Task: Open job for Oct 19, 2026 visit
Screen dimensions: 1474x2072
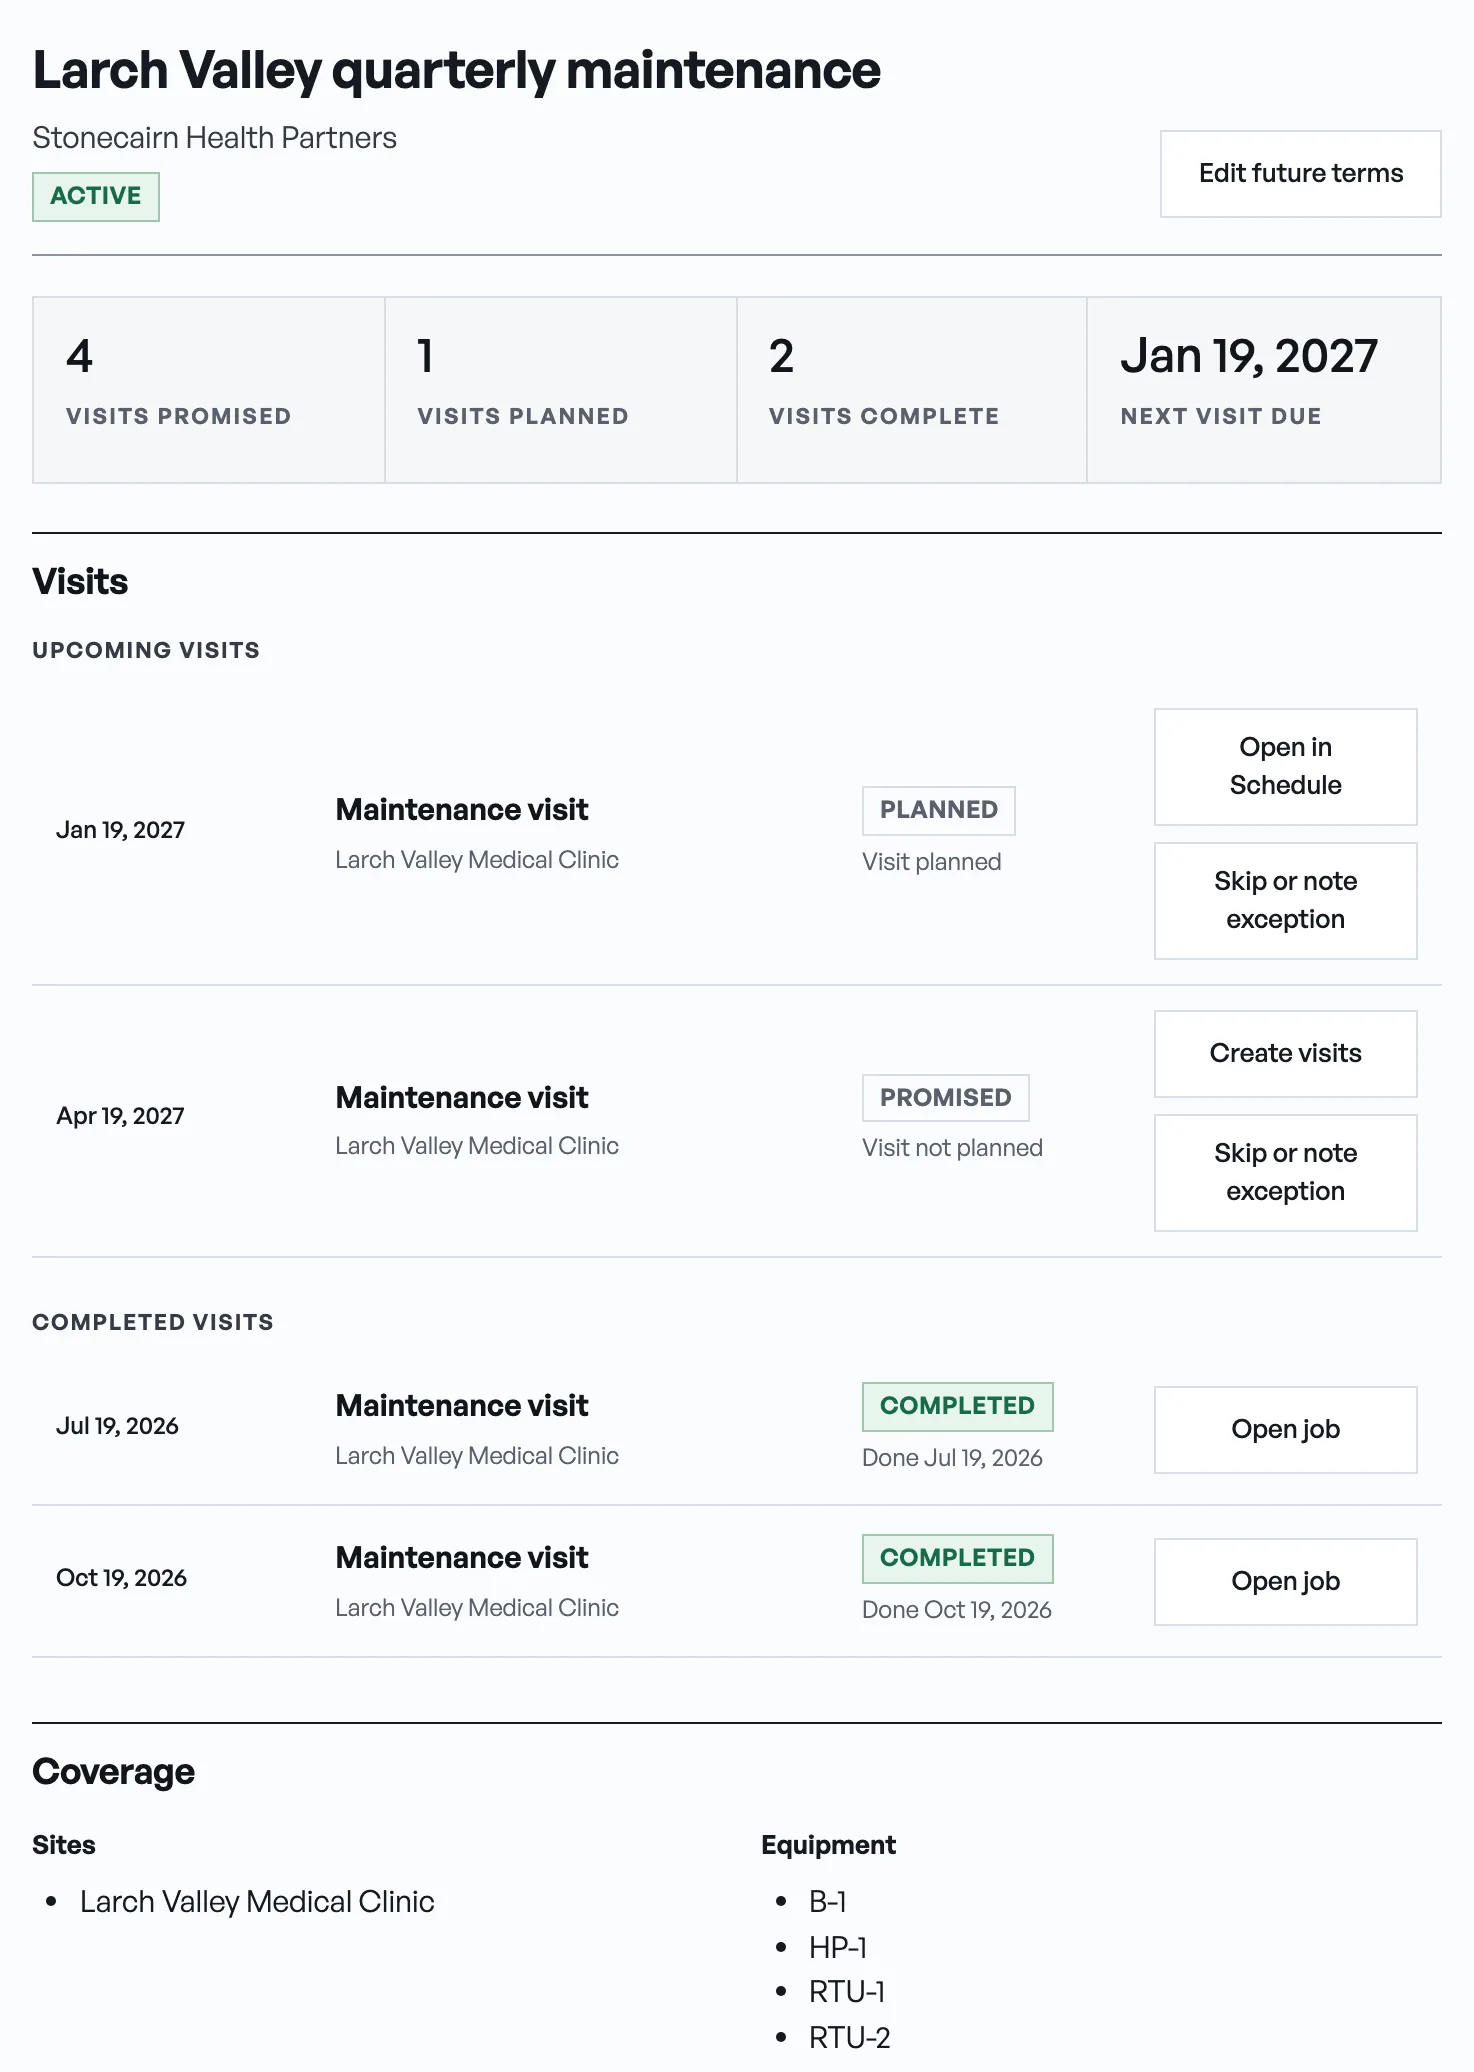Action: click(x=1285, y=1582)
